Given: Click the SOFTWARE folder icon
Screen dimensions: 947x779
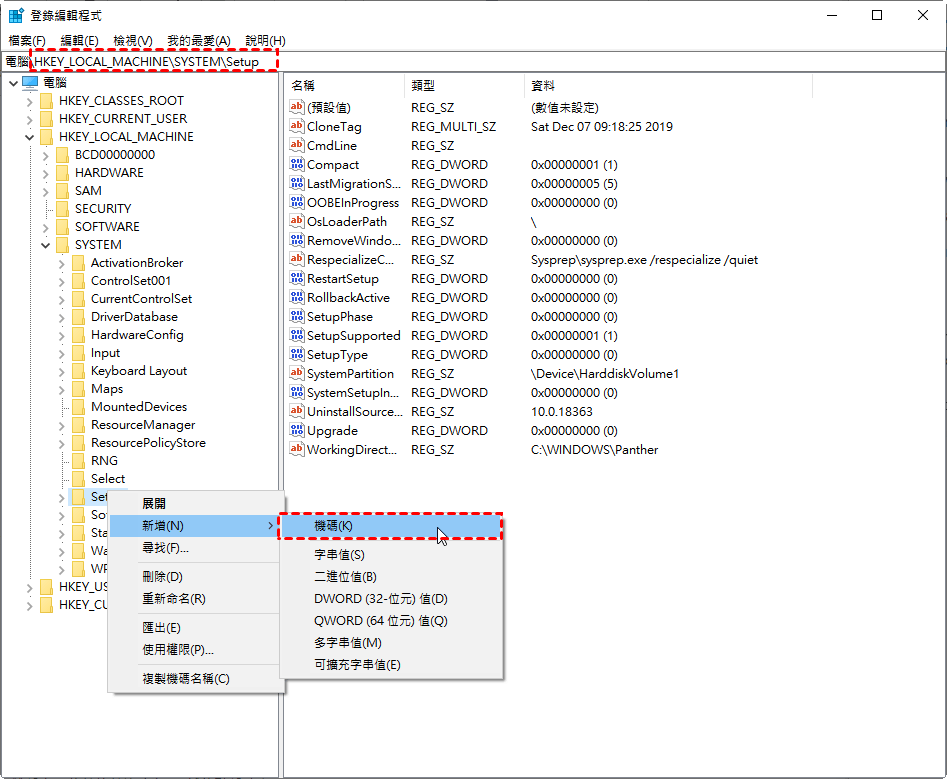Looking at the screenshot, I should pos(62,227).
